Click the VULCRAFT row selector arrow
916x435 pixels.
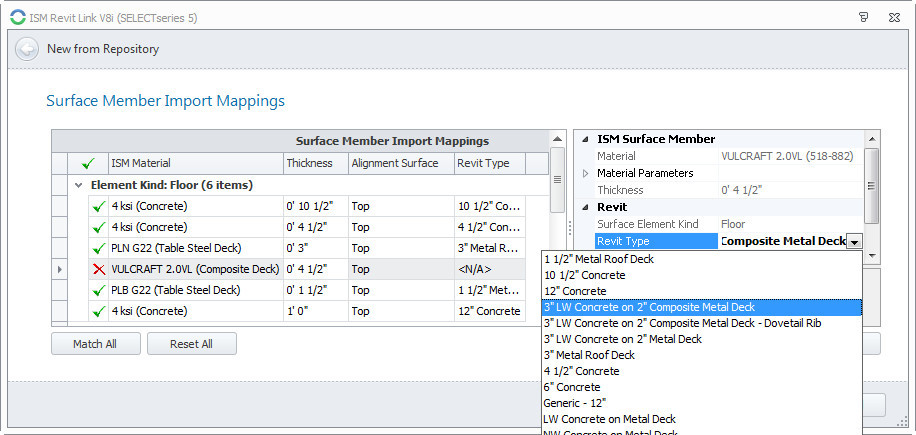pos(60,269)
